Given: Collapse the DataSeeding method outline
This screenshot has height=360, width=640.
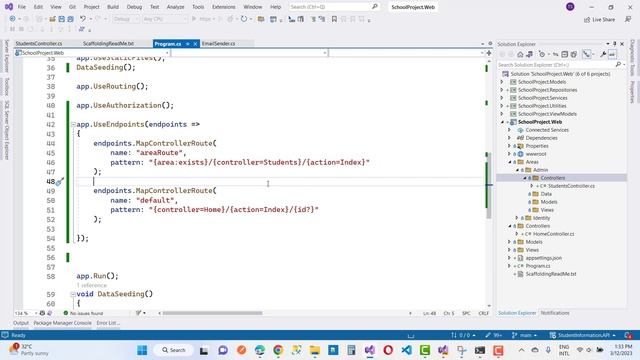Looking at the screenshot, I should tap(73, 294).
